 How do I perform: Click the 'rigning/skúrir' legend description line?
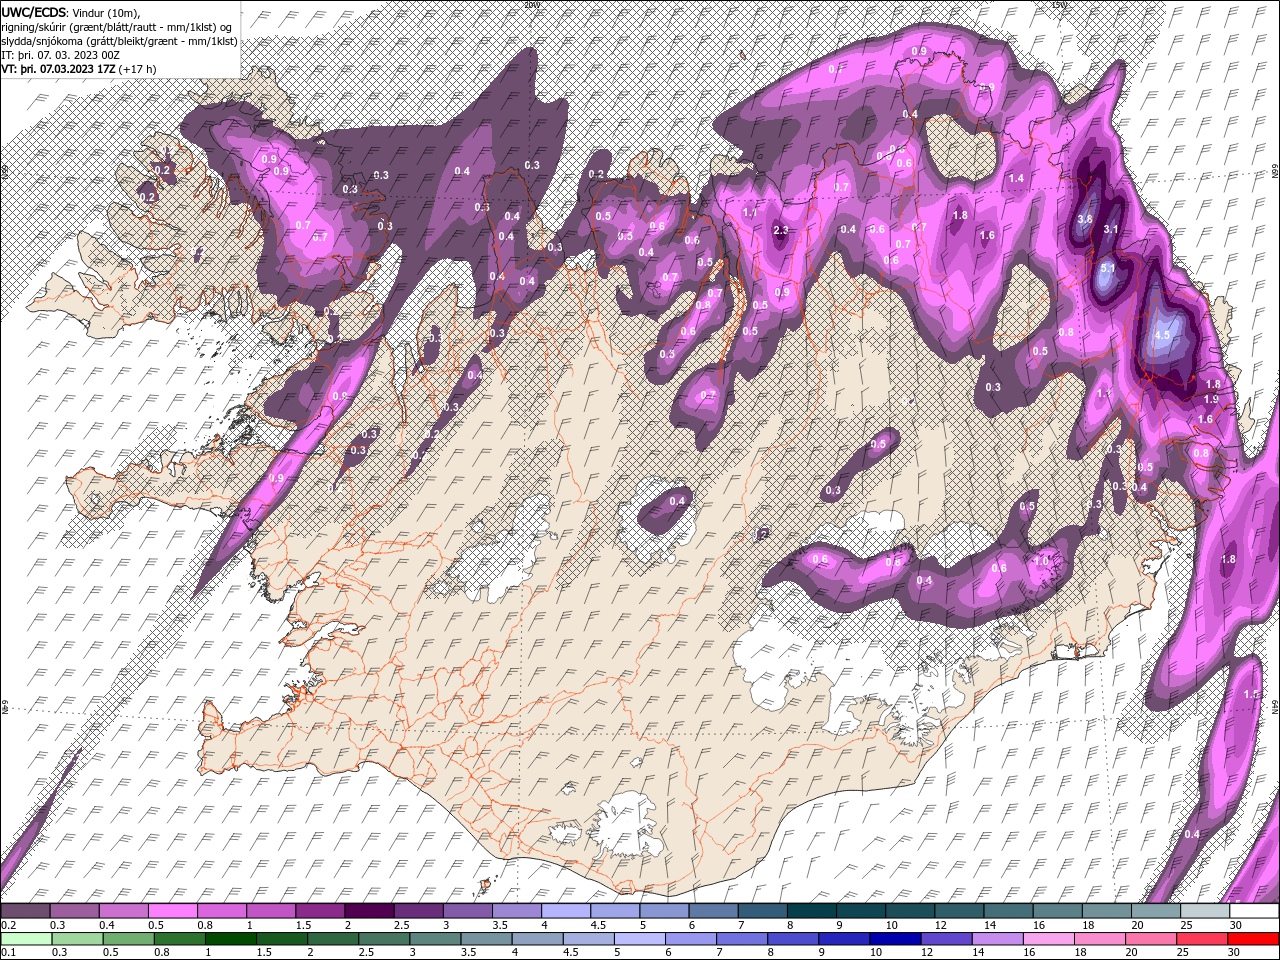[x=116, y=26]
